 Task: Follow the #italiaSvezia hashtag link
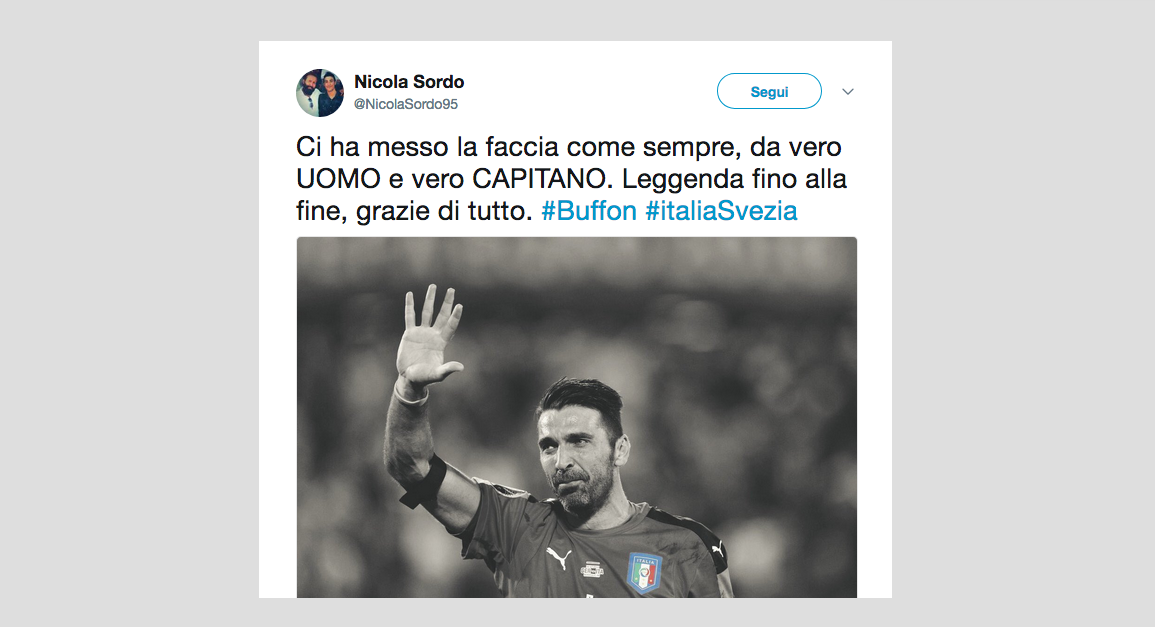[x=721, y=211]
